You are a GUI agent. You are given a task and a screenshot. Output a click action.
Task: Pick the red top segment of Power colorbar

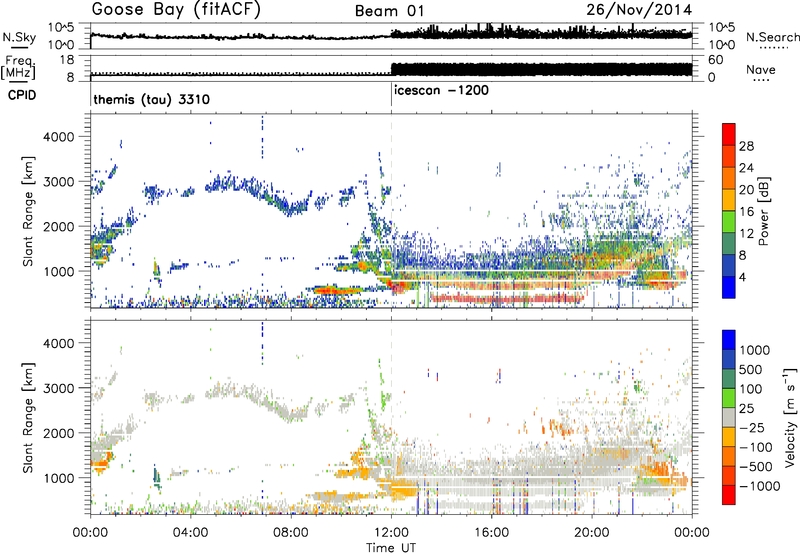click(x=729, y=135)
